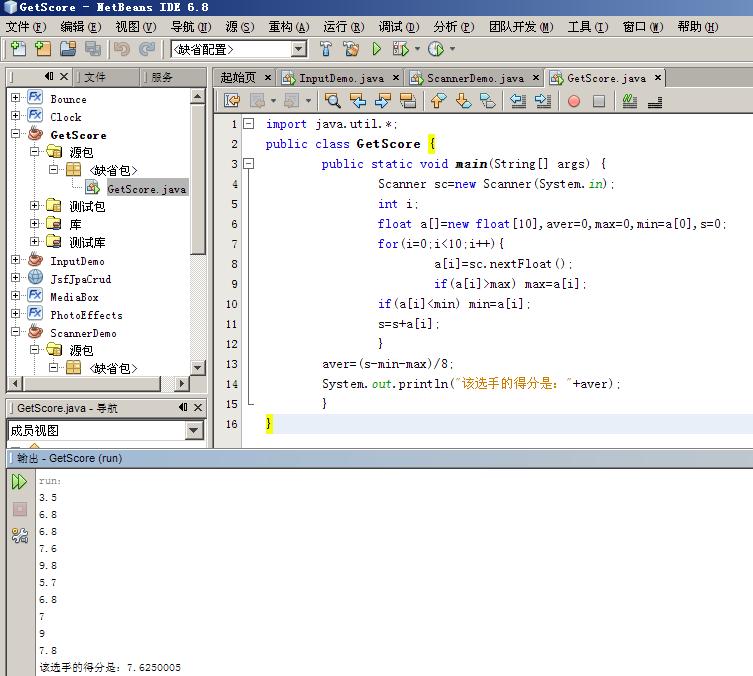Image resolution: width=753 pixels, height=676 pixels.
Task: Click the Build Project hammer icon
Action: coord(326,48)
